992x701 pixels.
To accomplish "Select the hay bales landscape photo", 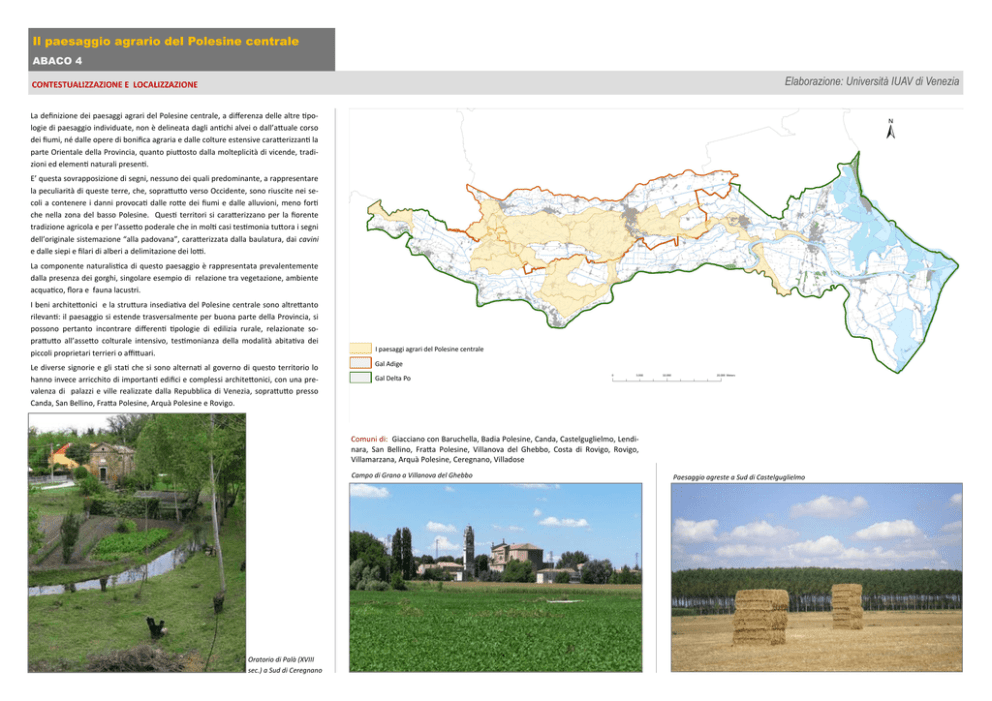I will click(x=816, y=577).
